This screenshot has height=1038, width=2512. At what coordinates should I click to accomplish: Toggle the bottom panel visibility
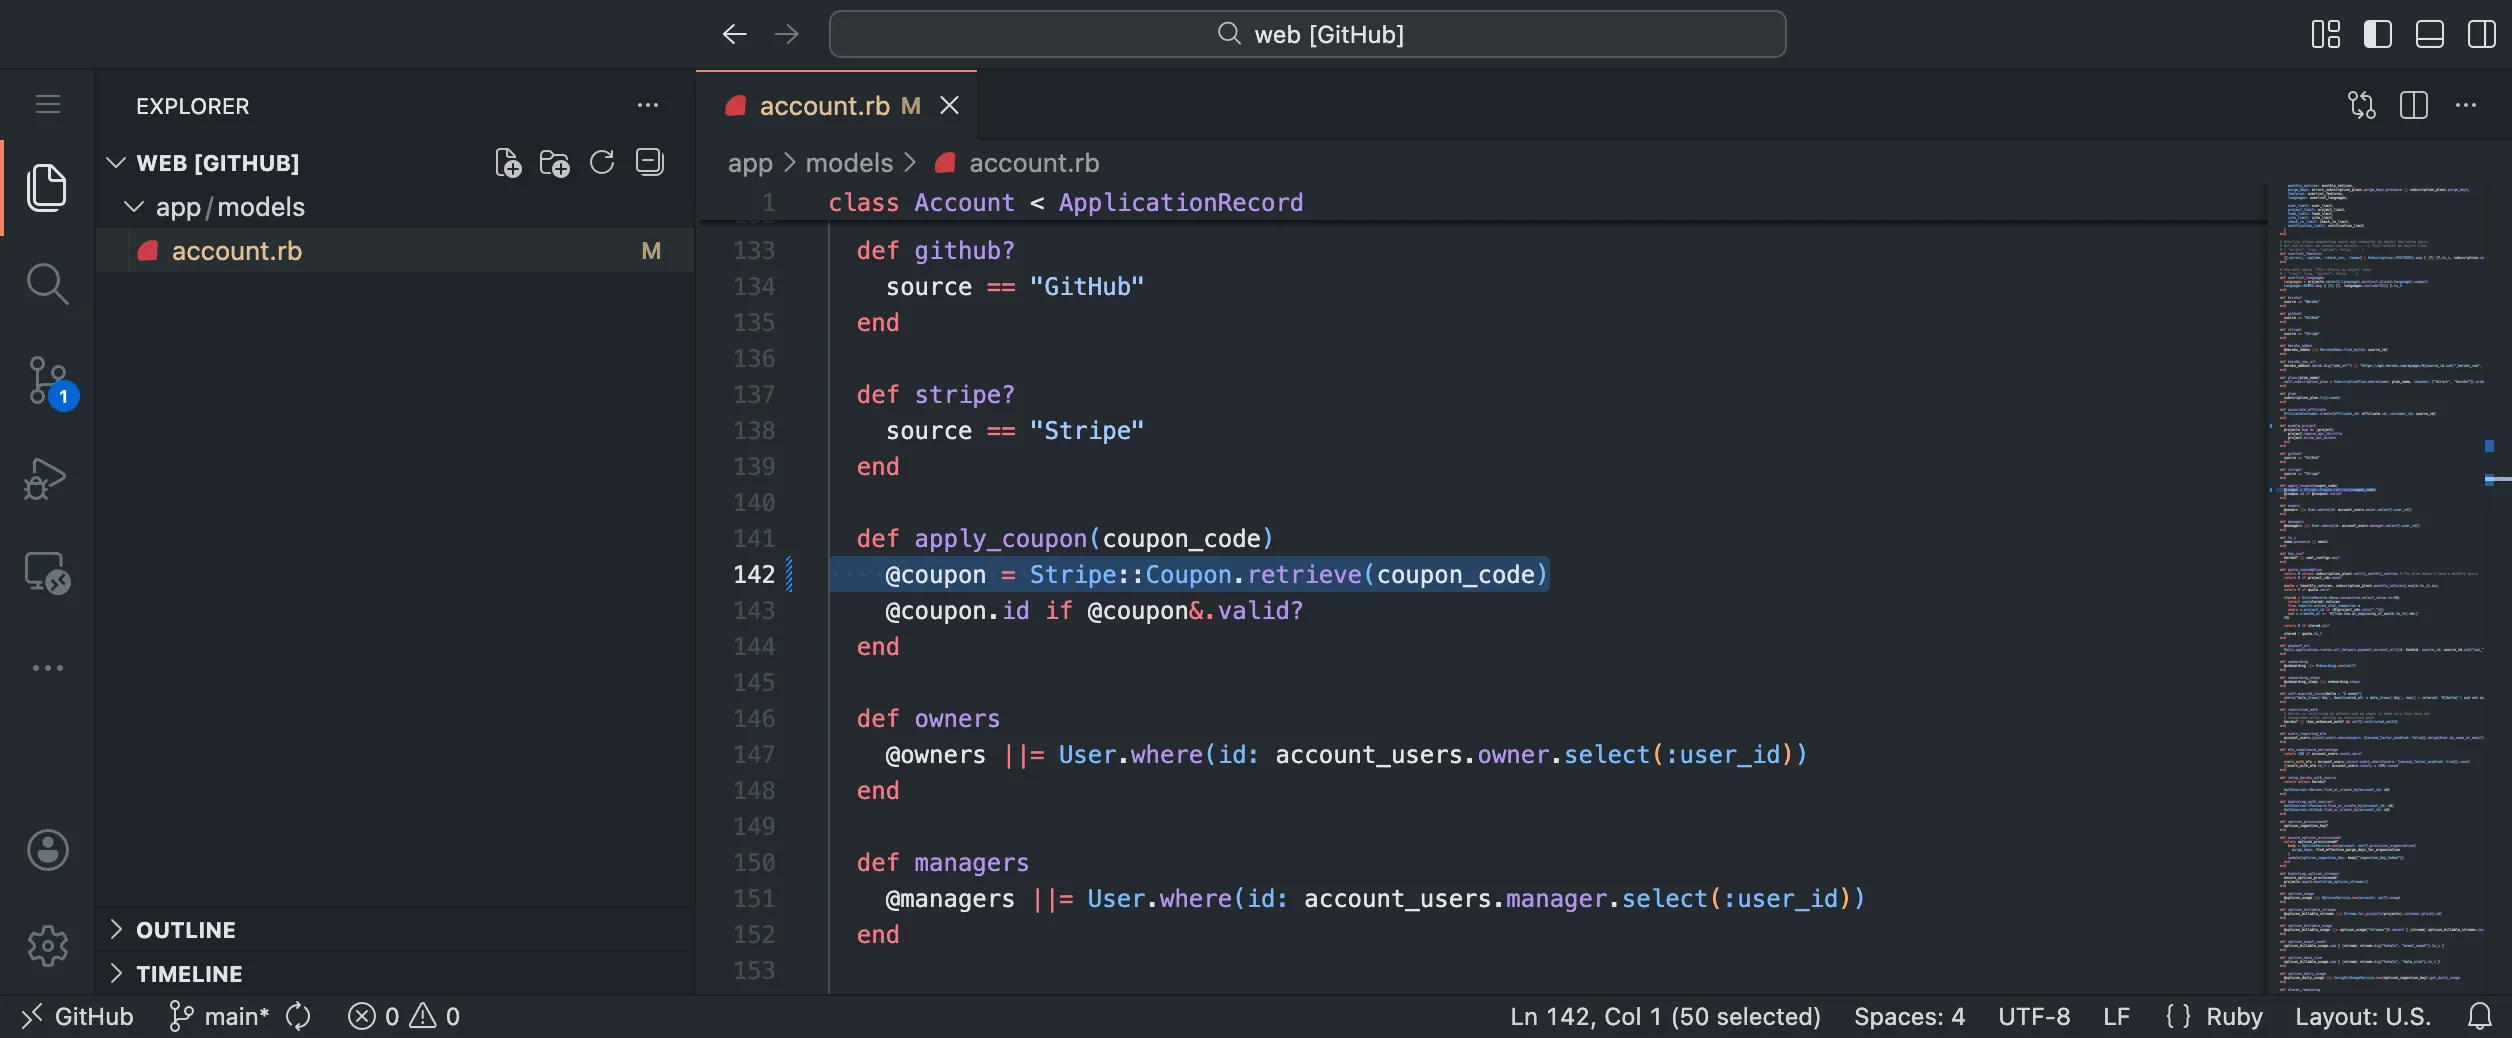click(2430, 33)
